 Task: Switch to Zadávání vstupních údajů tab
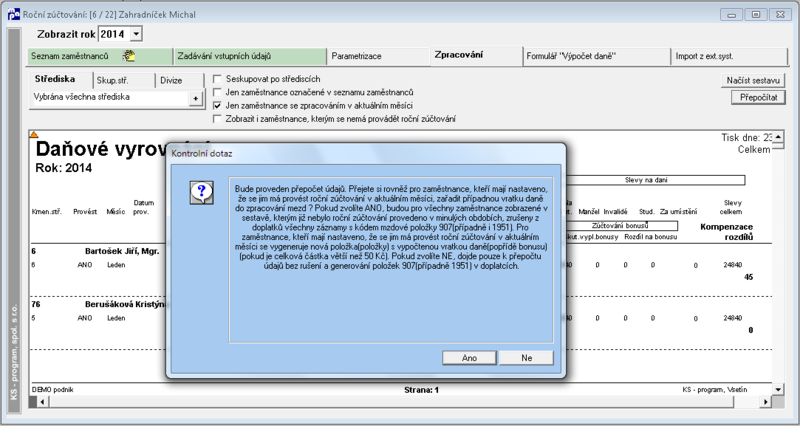[x=250, y=56]
